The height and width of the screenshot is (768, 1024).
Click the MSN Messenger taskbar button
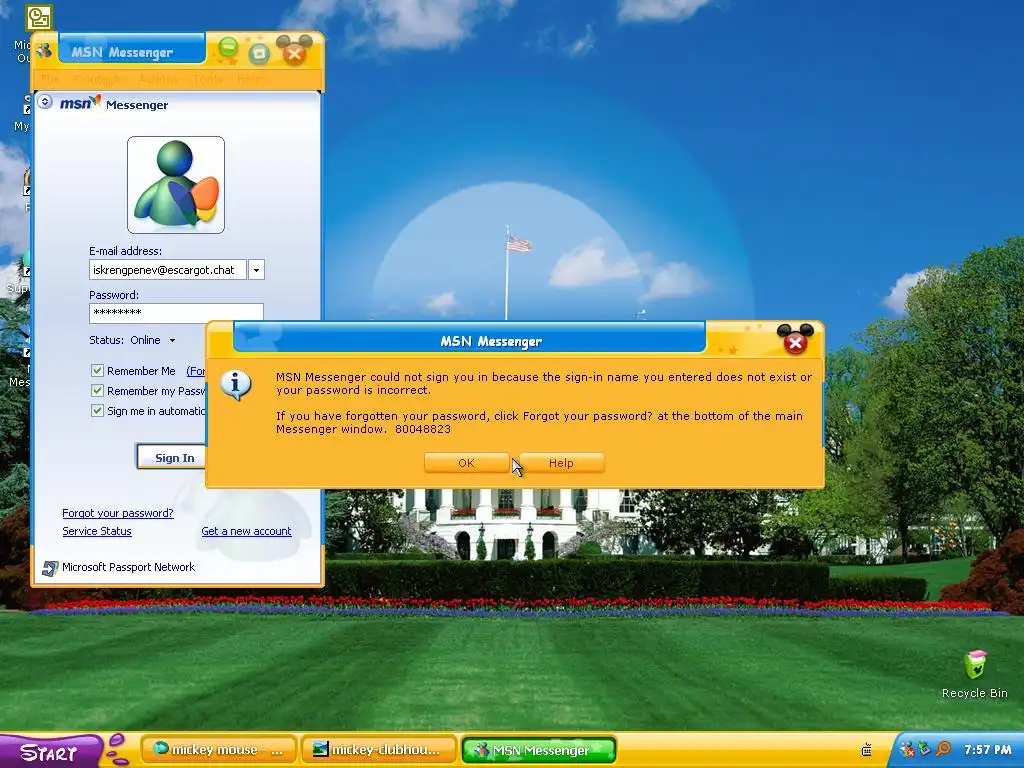coord(539,750)
